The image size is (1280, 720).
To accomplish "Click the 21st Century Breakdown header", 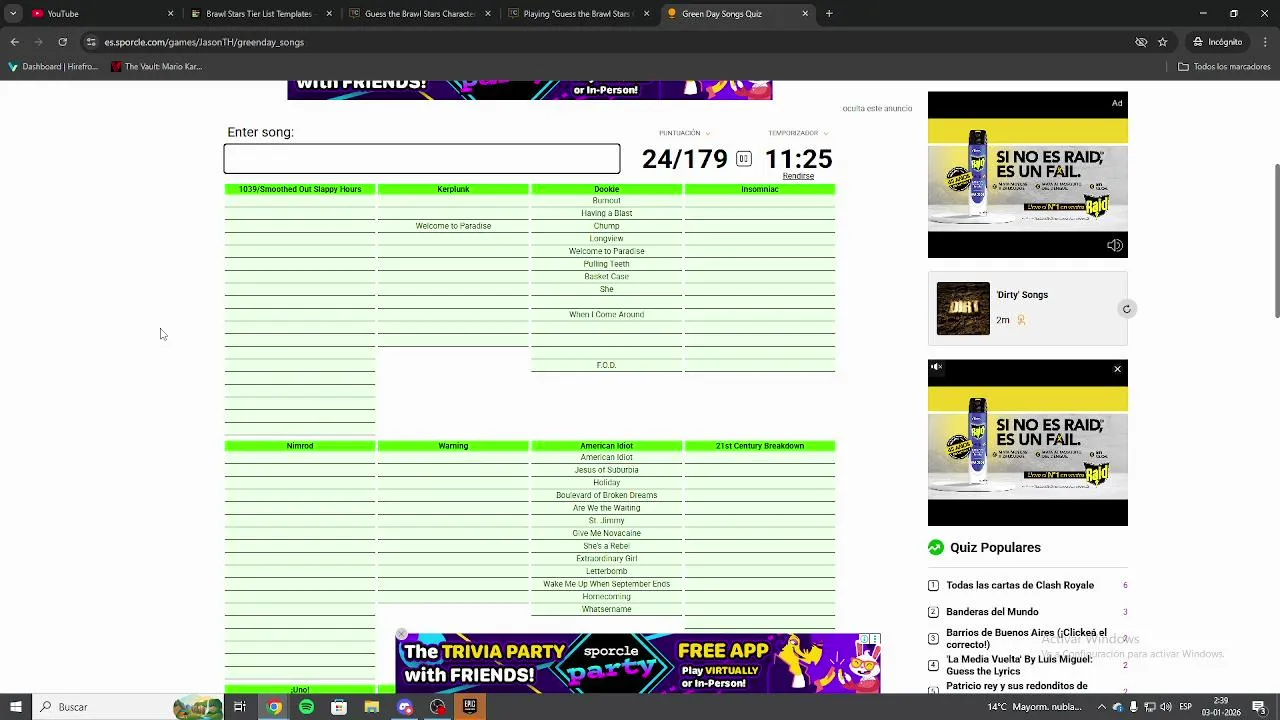I will 760,446.
